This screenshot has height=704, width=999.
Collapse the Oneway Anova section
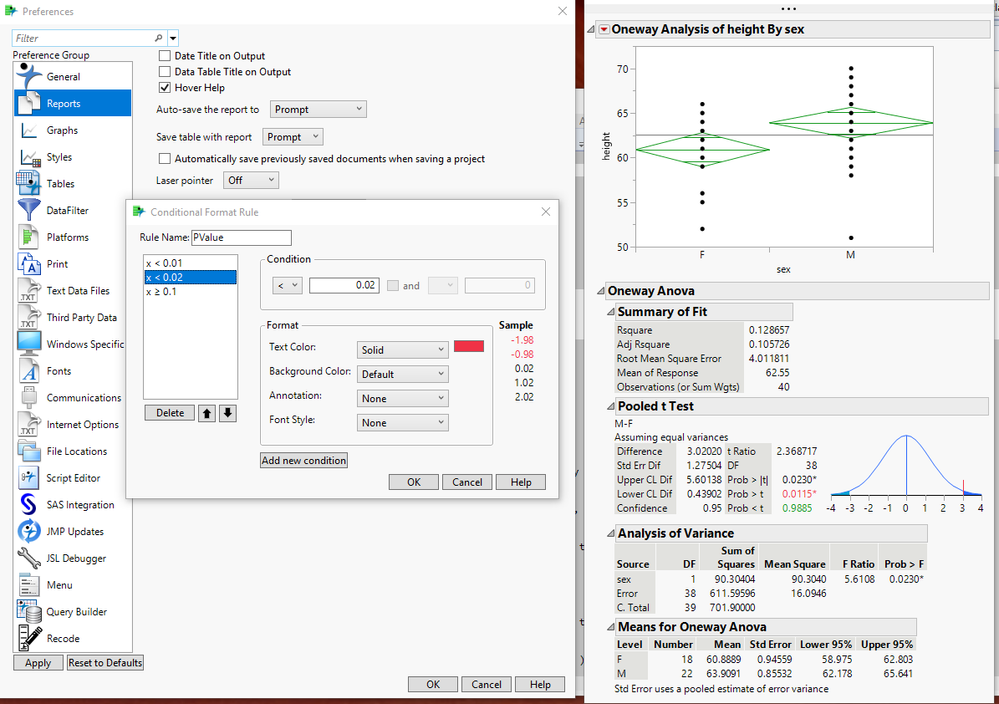coord(600,291)
